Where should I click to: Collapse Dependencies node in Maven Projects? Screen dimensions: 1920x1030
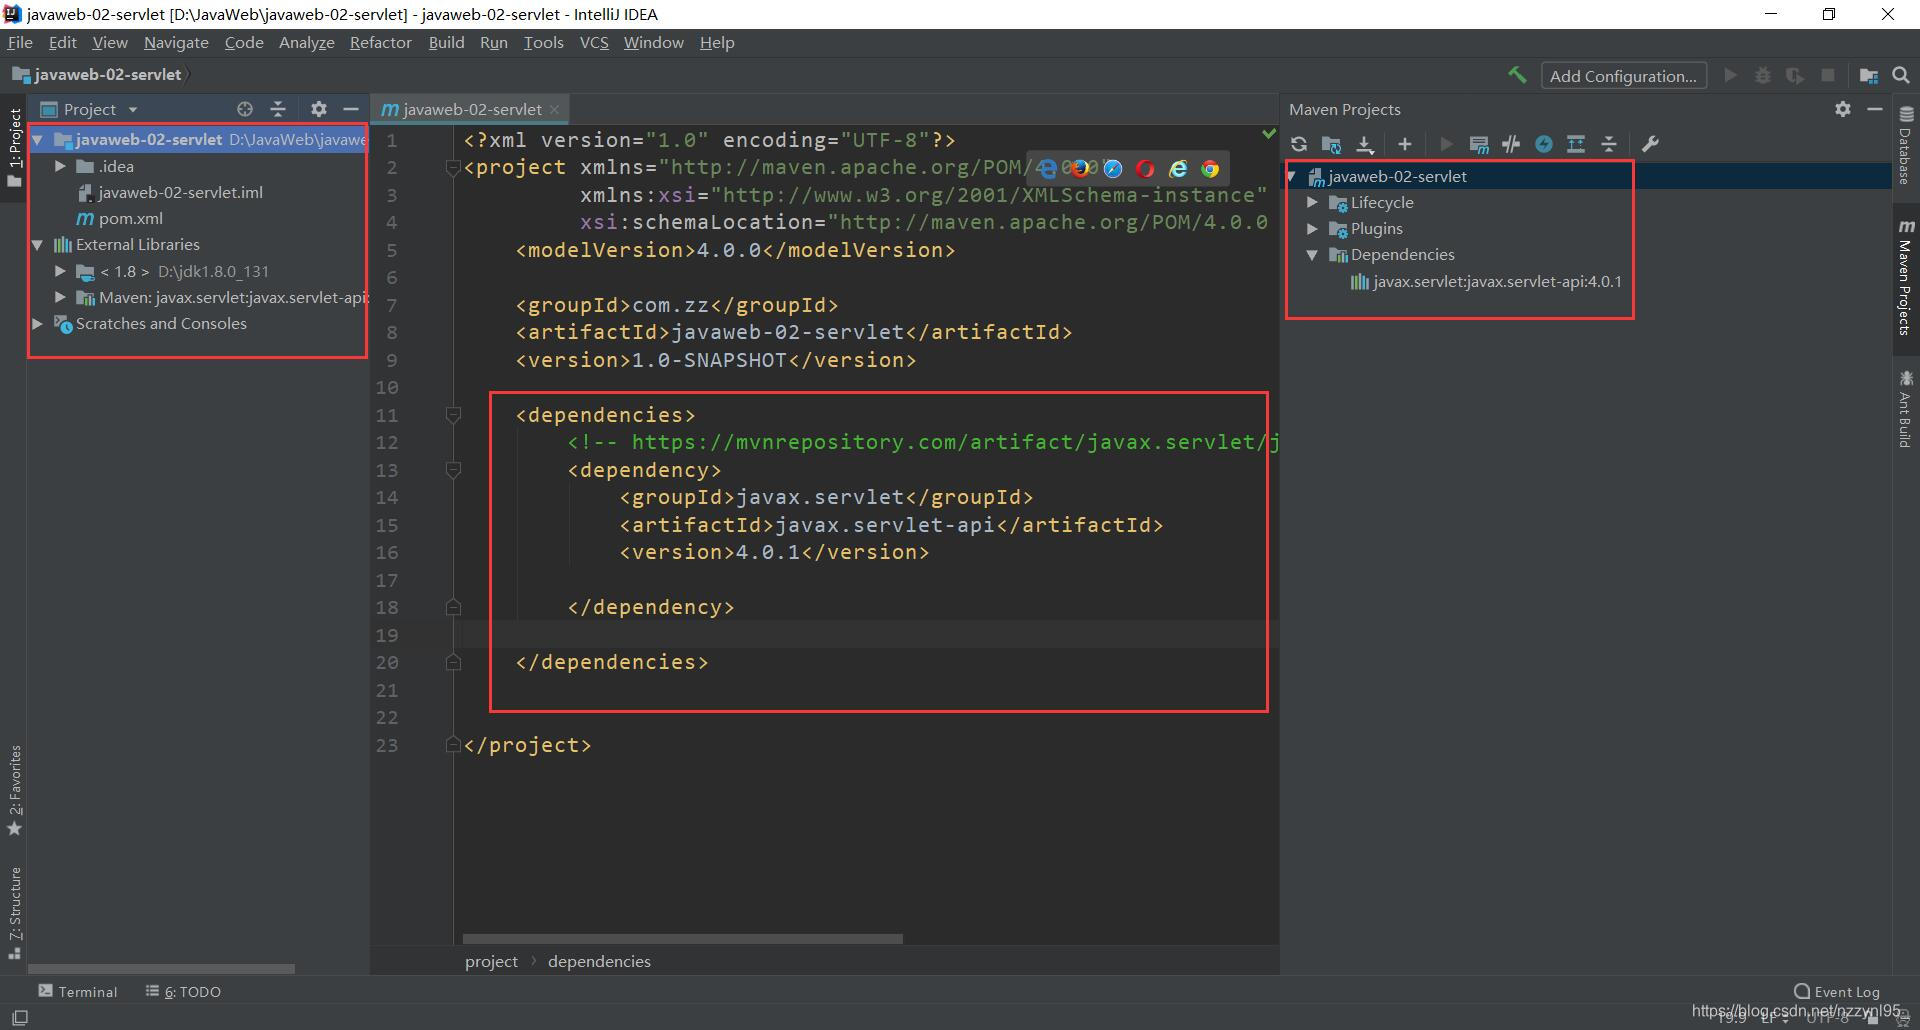click(1313, 254)
